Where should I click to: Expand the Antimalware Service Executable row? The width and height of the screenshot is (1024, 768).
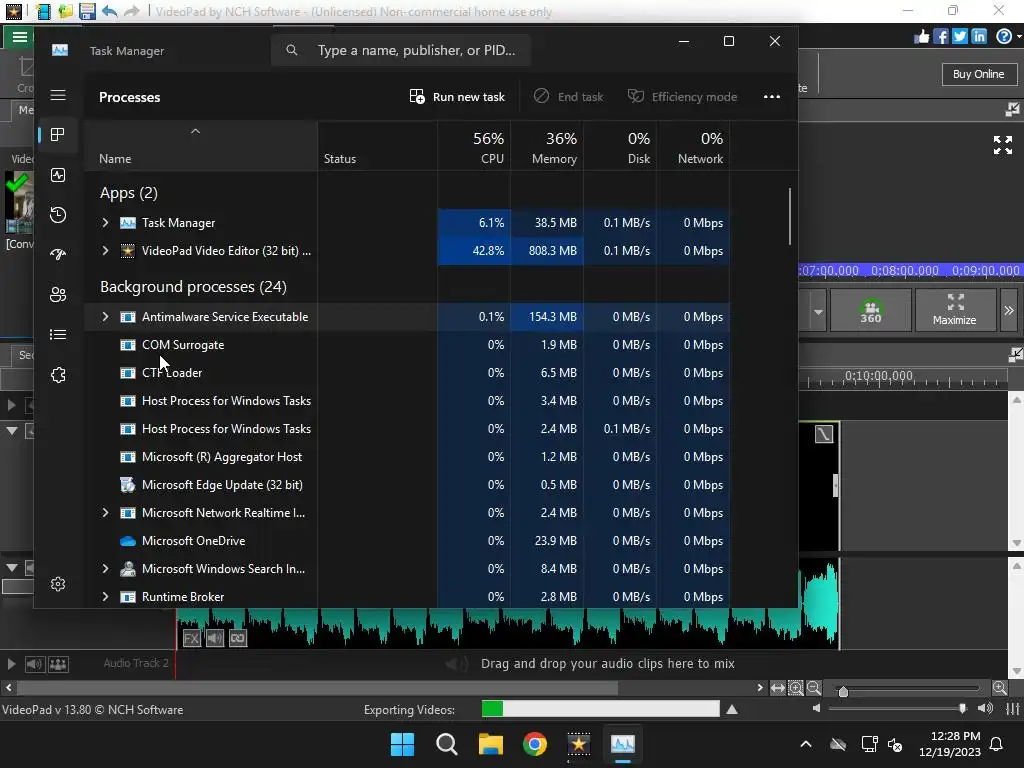point(105,317)
